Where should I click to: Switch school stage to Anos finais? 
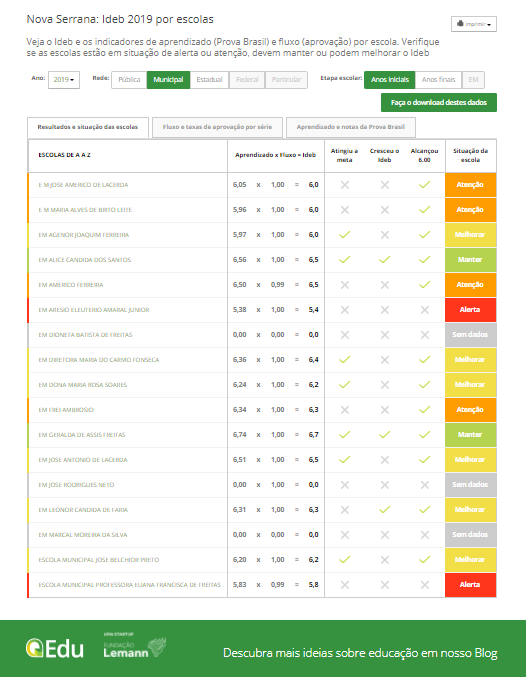coord(438,80)
